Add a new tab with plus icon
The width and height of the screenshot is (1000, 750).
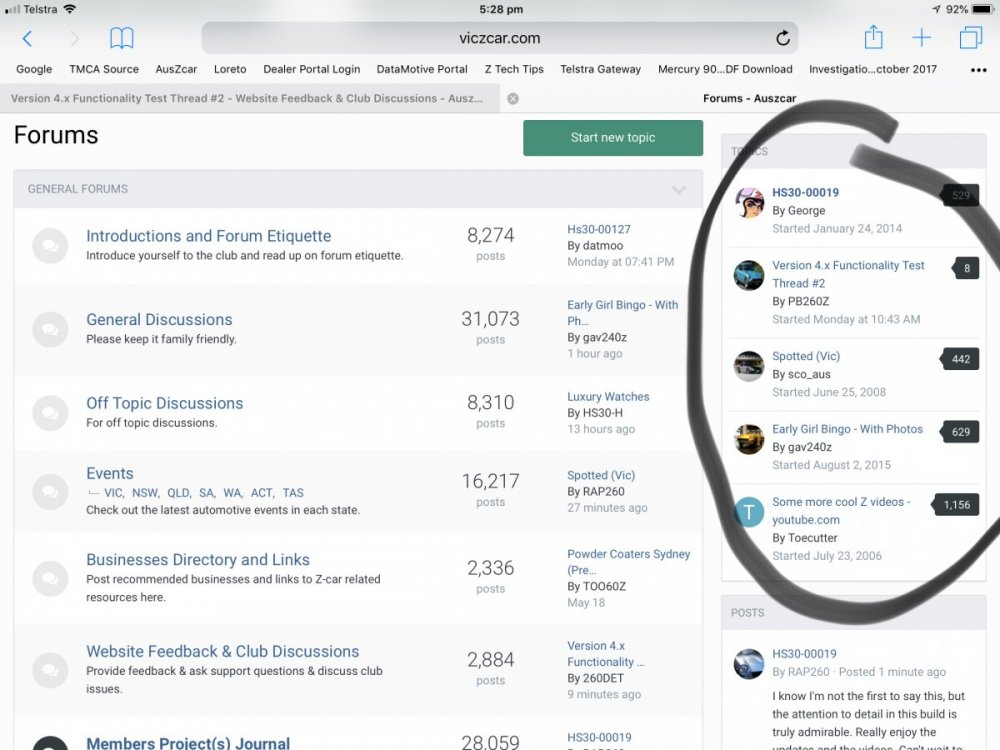[x=921, y=39]
